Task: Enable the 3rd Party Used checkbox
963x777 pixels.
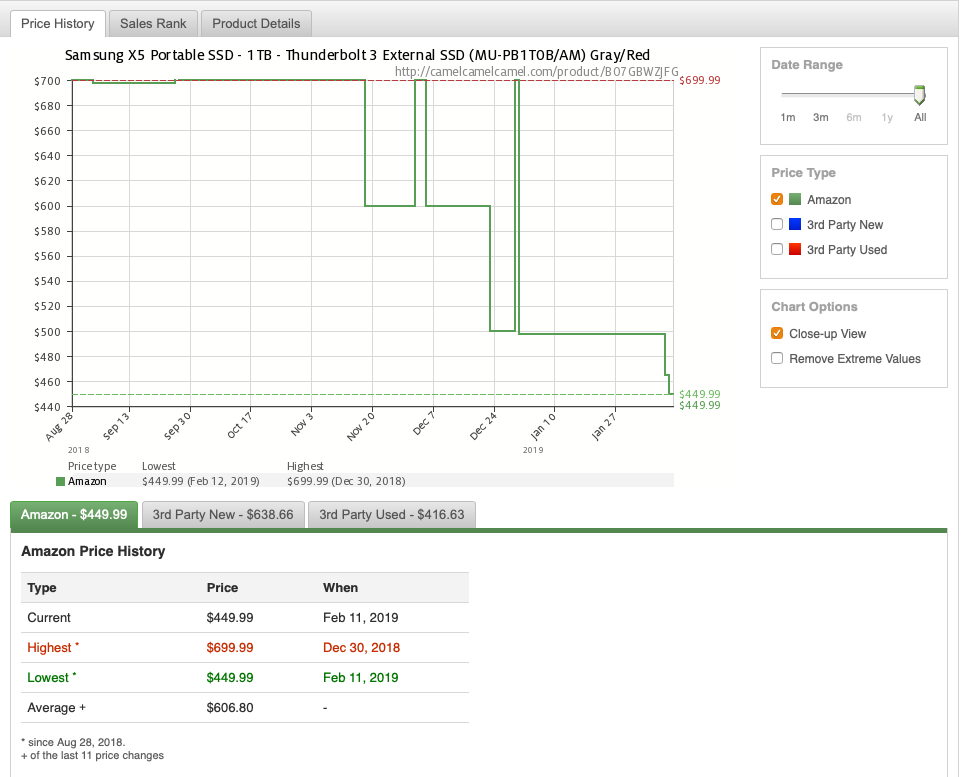Action: click(x=777, y=249)
